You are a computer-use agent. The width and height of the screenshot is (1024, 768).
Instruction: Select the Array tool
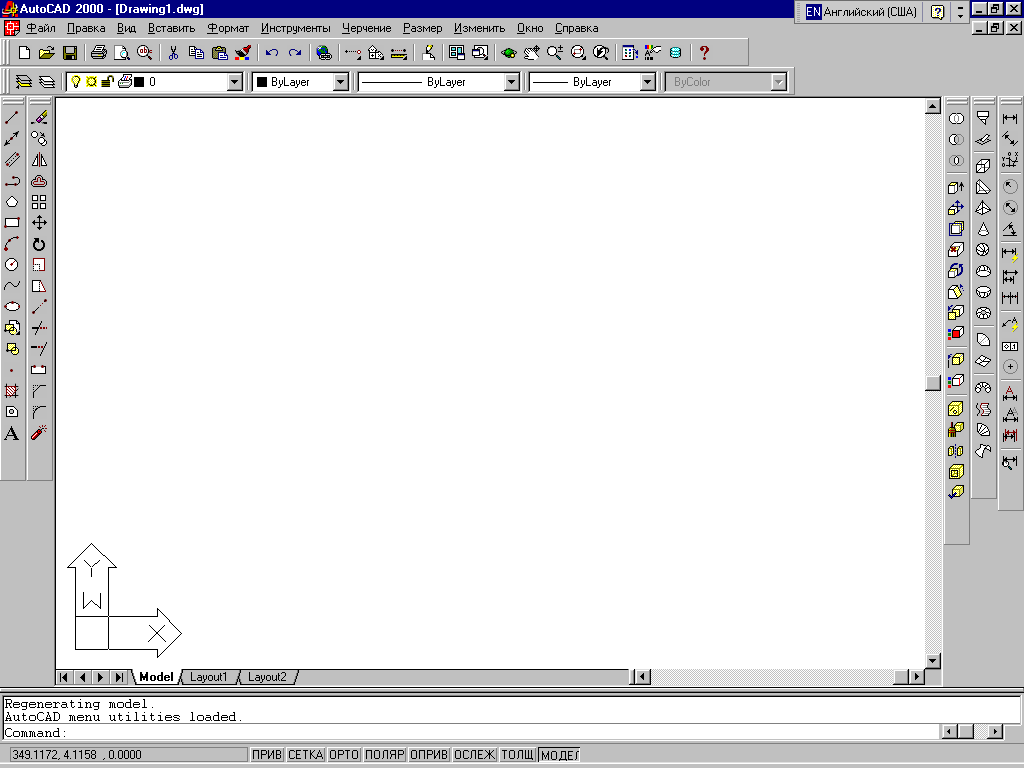click(39, 202)
